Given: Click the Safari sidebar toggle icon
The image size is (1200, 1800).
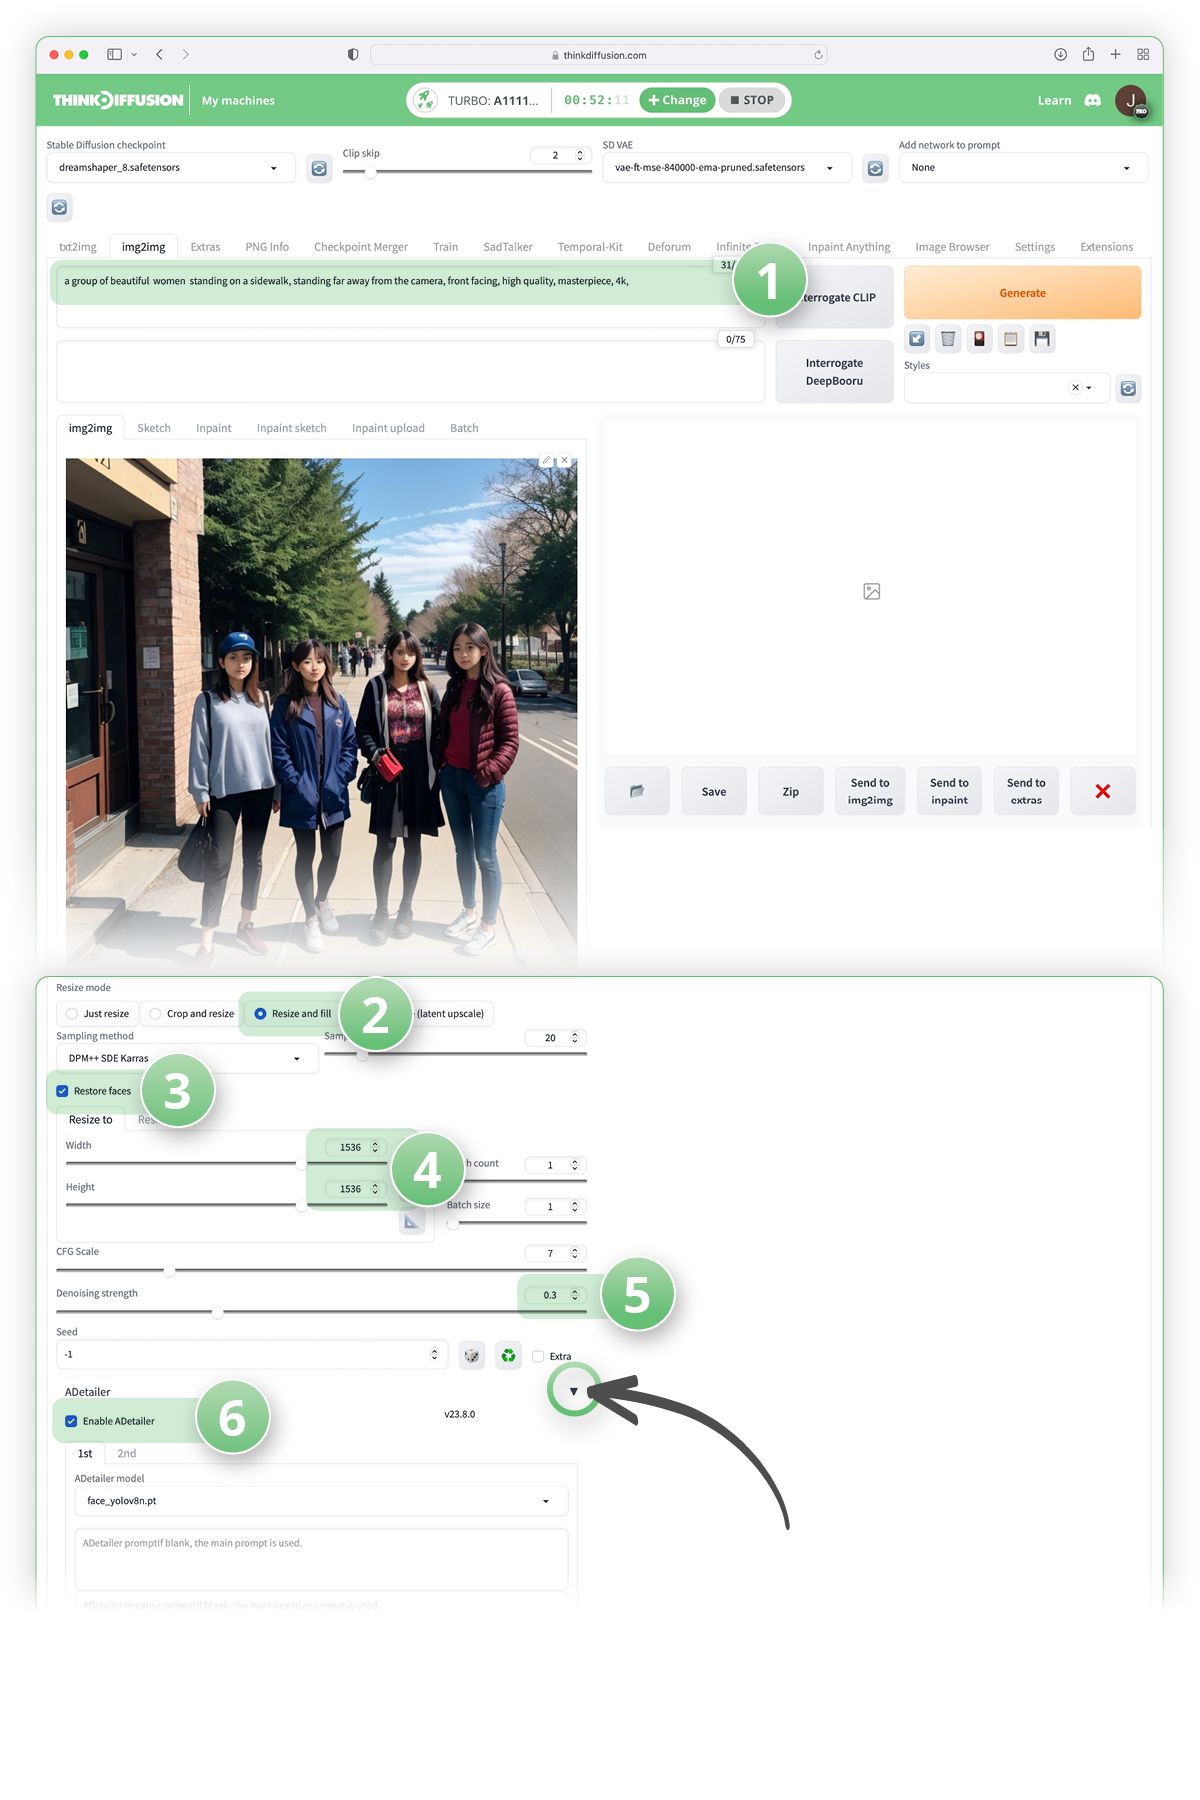Looking at the screenshot, I should point(114,55).
